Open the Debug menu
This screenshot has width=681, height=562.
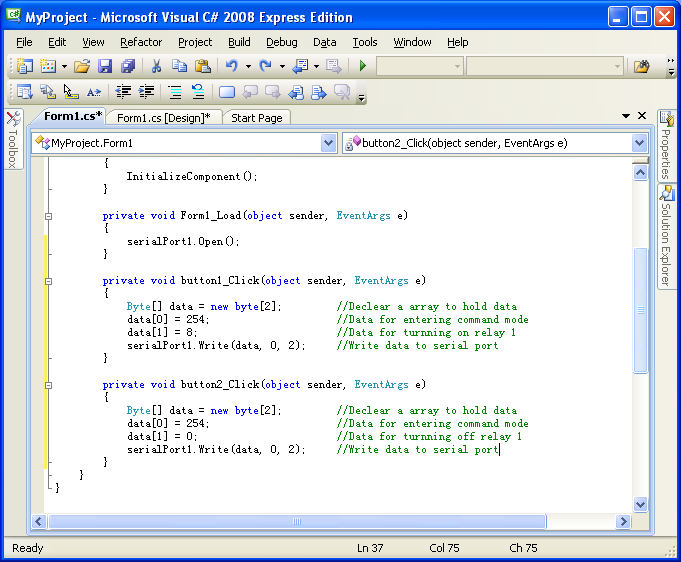click(x=282, y=42)
